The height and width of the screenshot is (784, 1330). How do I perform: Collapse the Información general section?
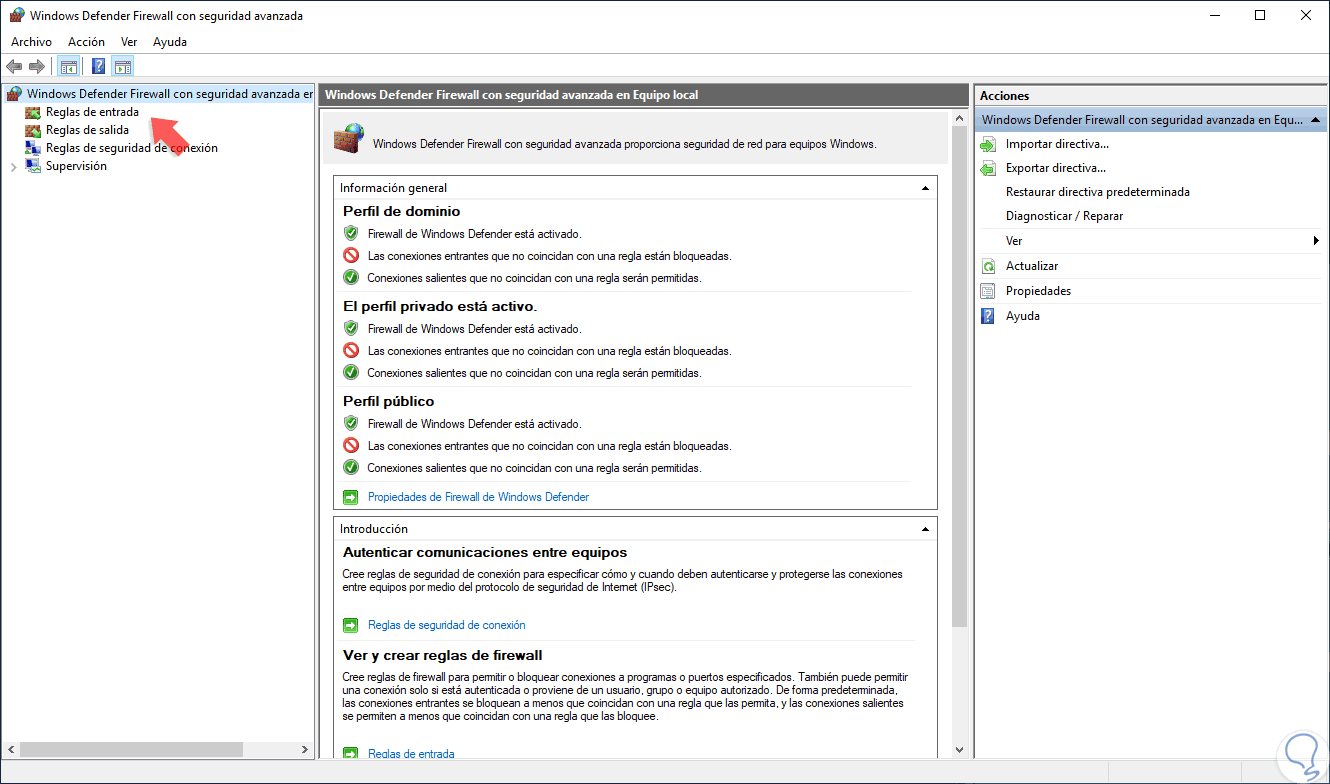[x=926, y=188]
